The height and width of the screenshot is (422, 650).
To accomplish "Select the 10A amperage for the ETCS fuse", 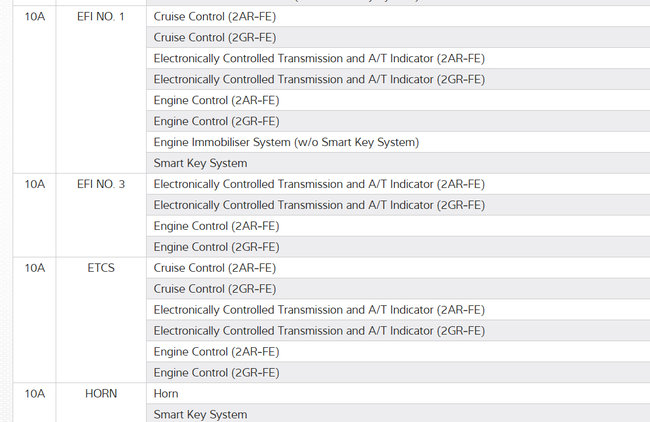I will [35, 268].
